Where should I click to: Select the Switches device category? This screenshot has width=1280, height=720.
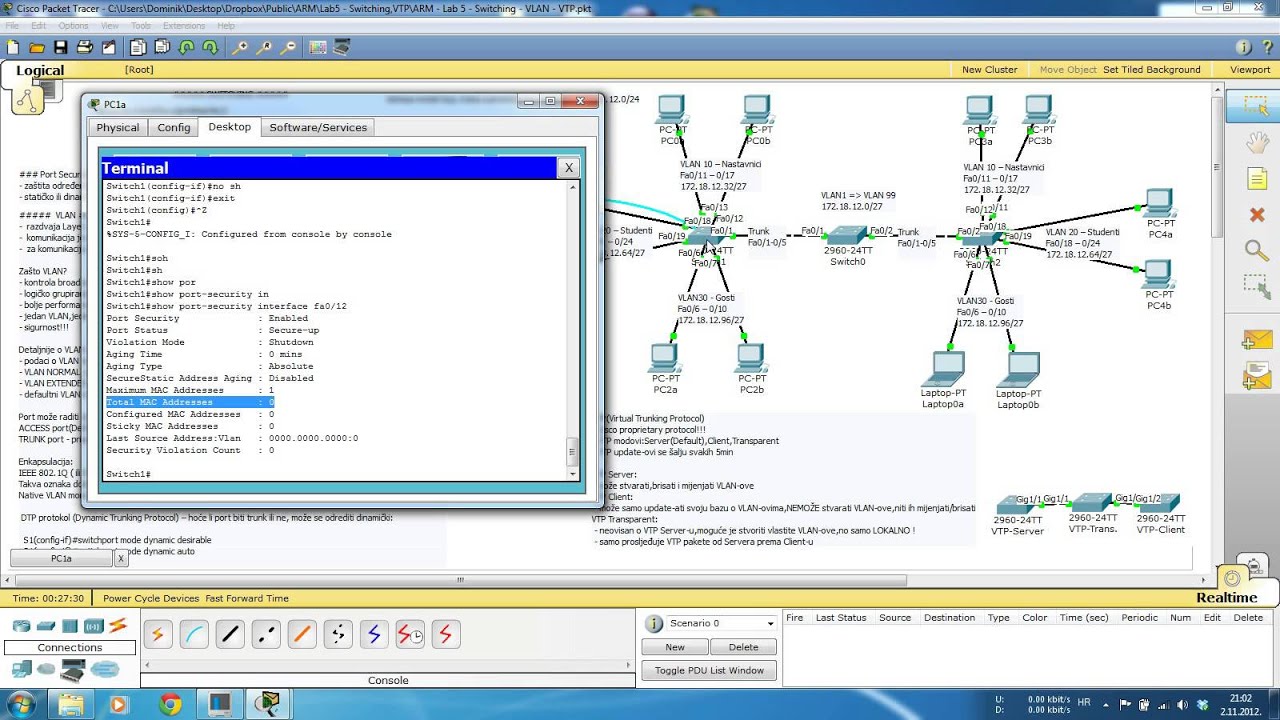(46, 626)
